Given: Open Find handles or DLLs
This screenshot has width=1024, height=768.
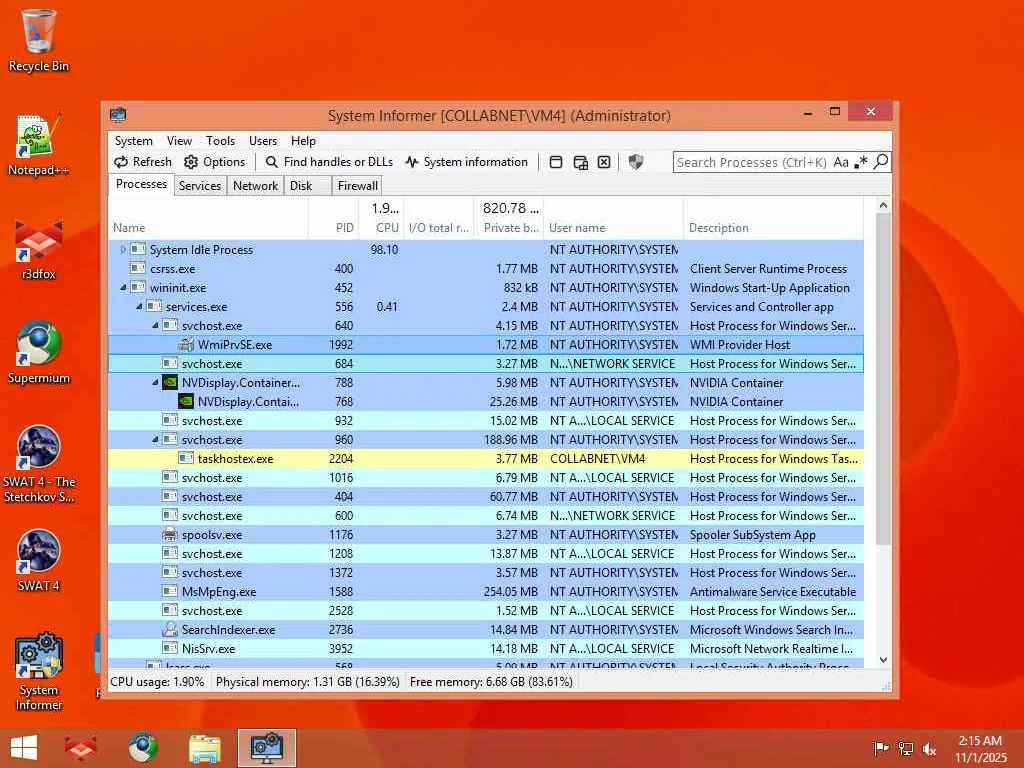Looking at the screenshot, I should pyautogui.click(x=329, y=162).
